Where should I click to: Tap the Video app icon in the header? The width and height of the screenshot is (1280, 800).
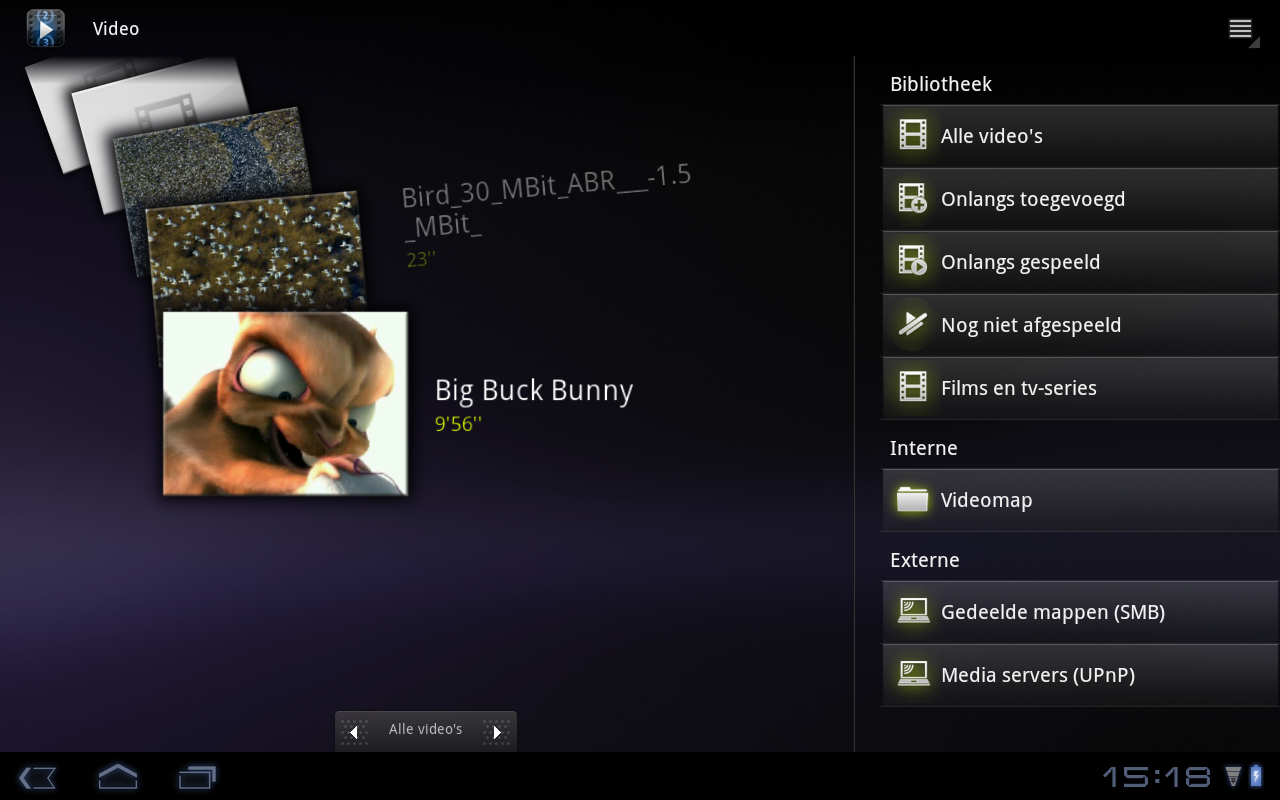click(x=46, y=28)
